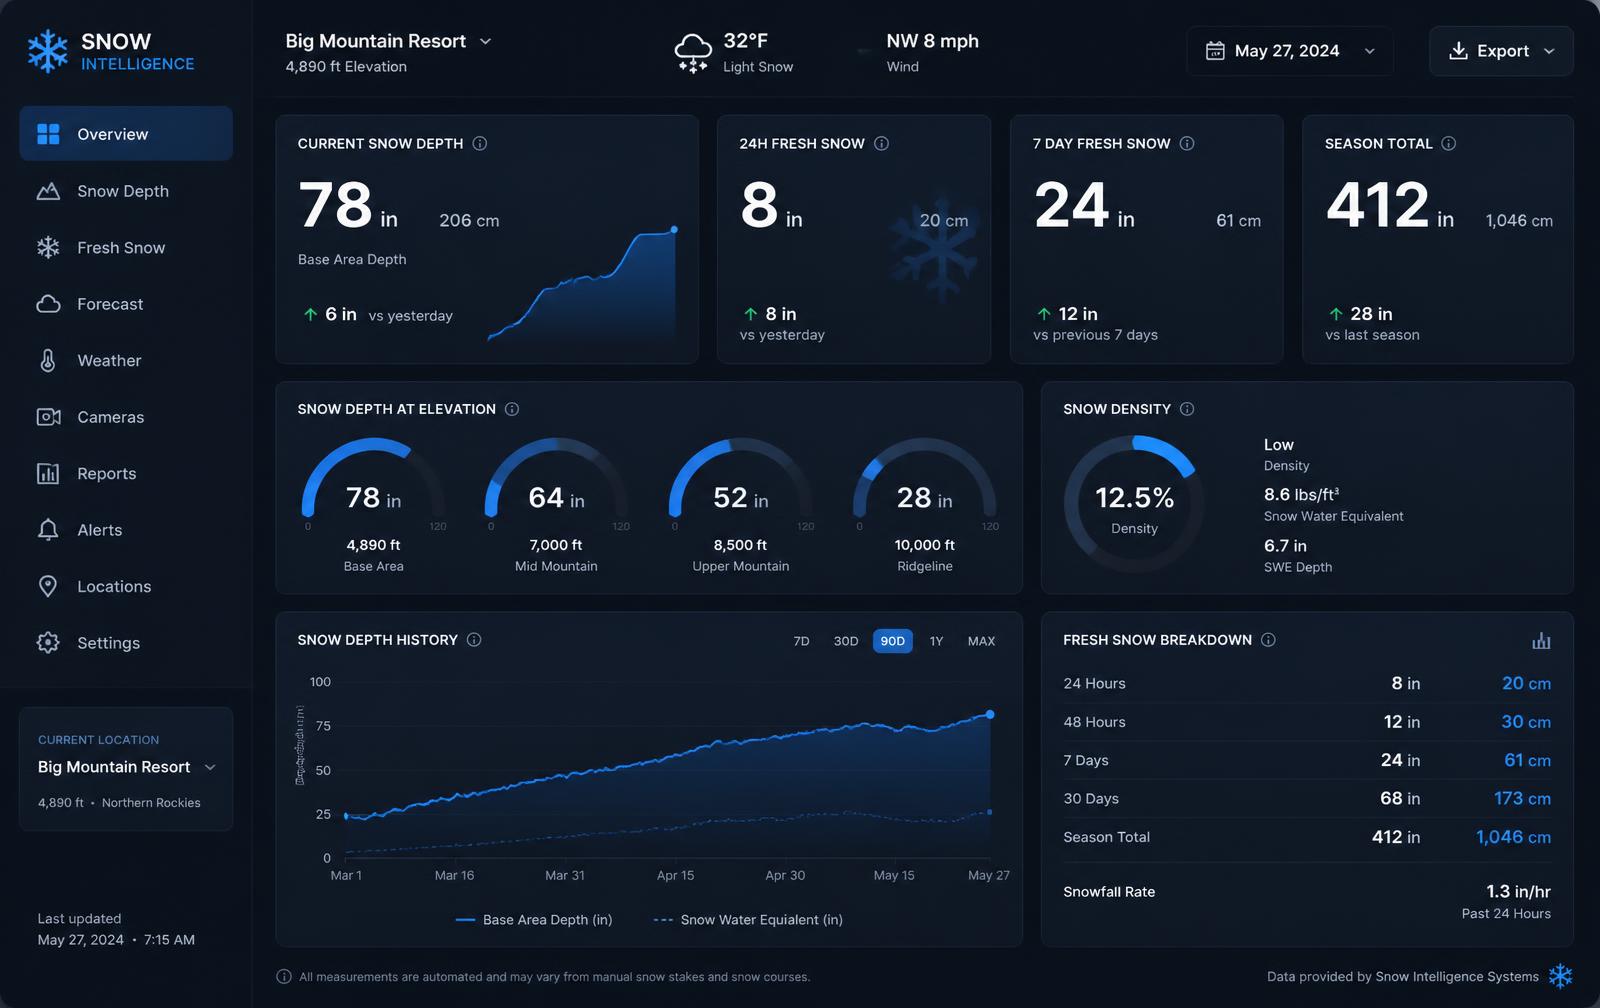
Task: Click the latest point on depth history chart
Action: pos(990,714)
